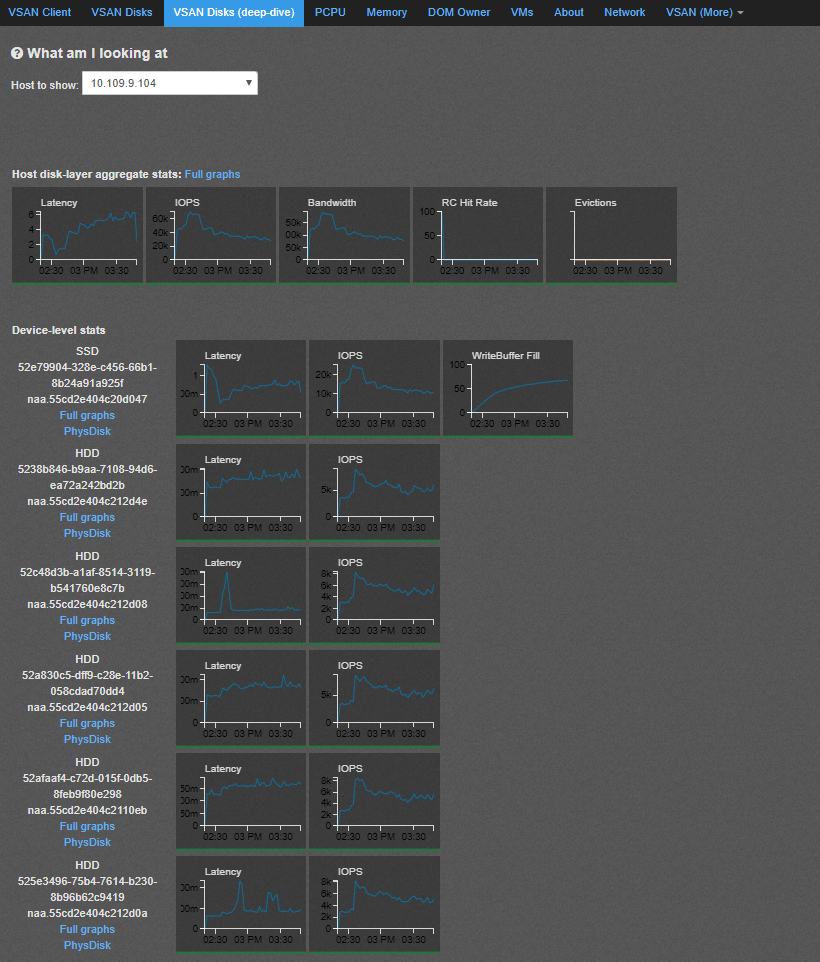The height and width of the screenshot is (962, 820).
Task: Open Full graphs for HDD naa.55cd2e404c212d4e
Action: point(87,517)
